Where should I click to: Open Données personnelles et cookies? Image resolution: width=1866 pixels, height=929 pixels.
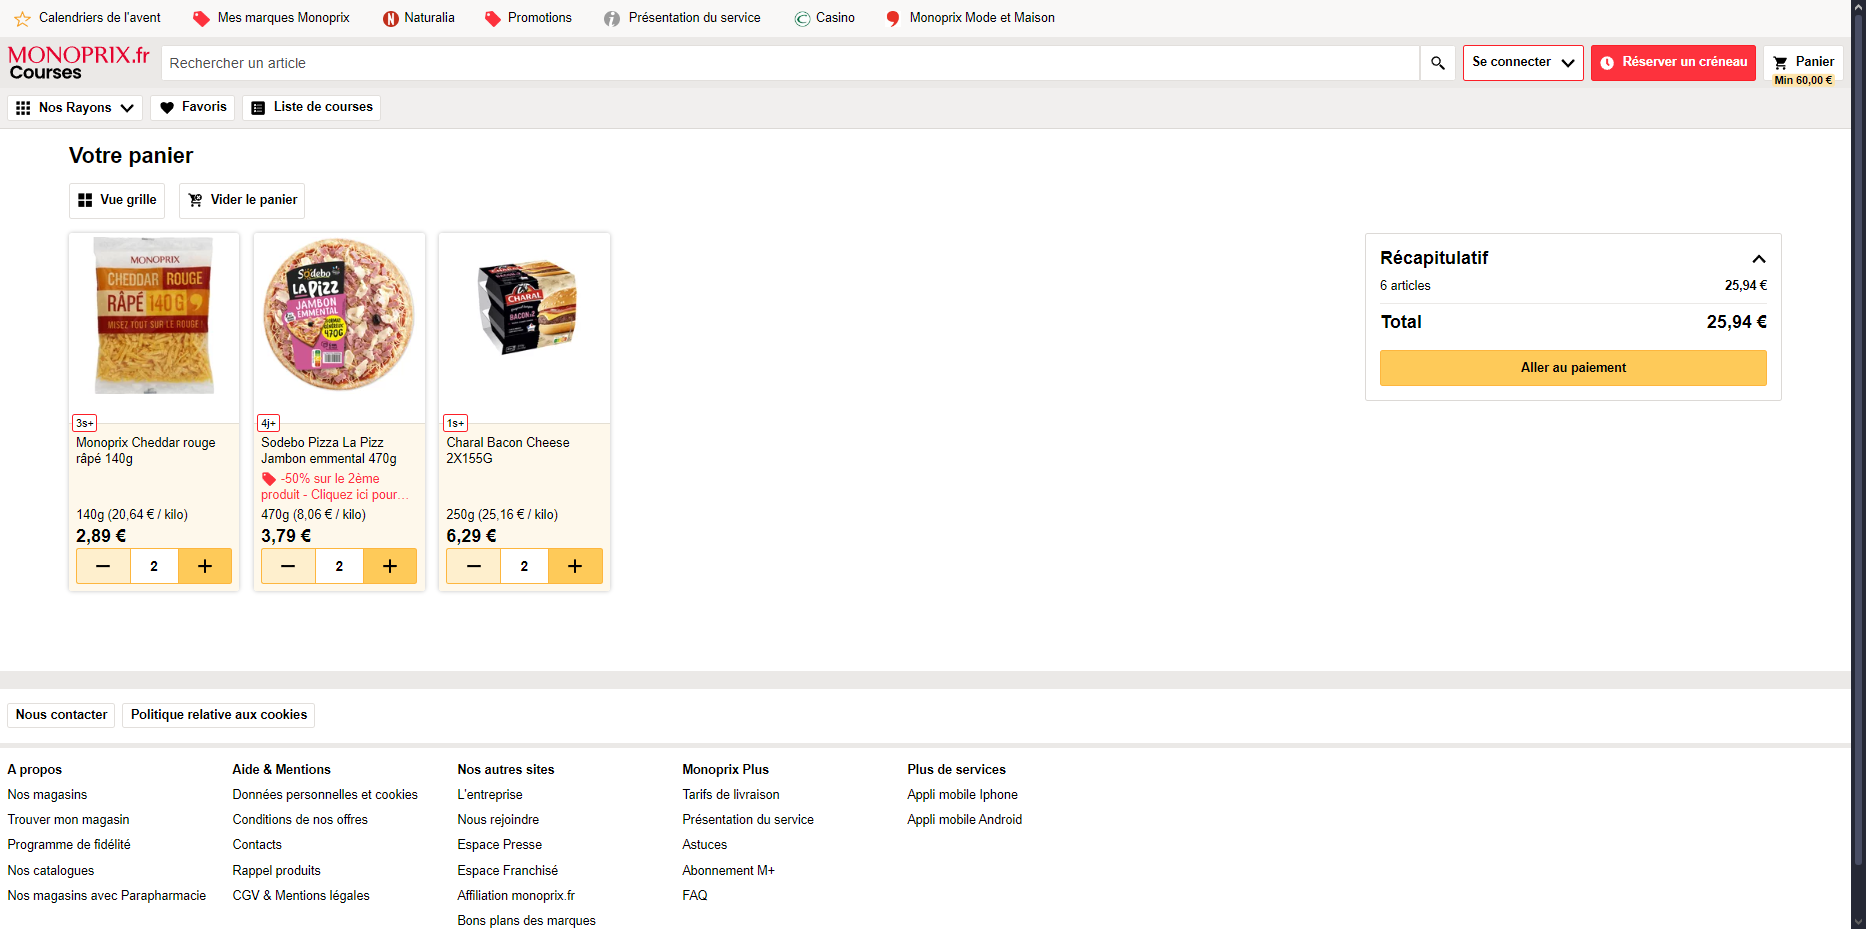(x=325, y=795)
